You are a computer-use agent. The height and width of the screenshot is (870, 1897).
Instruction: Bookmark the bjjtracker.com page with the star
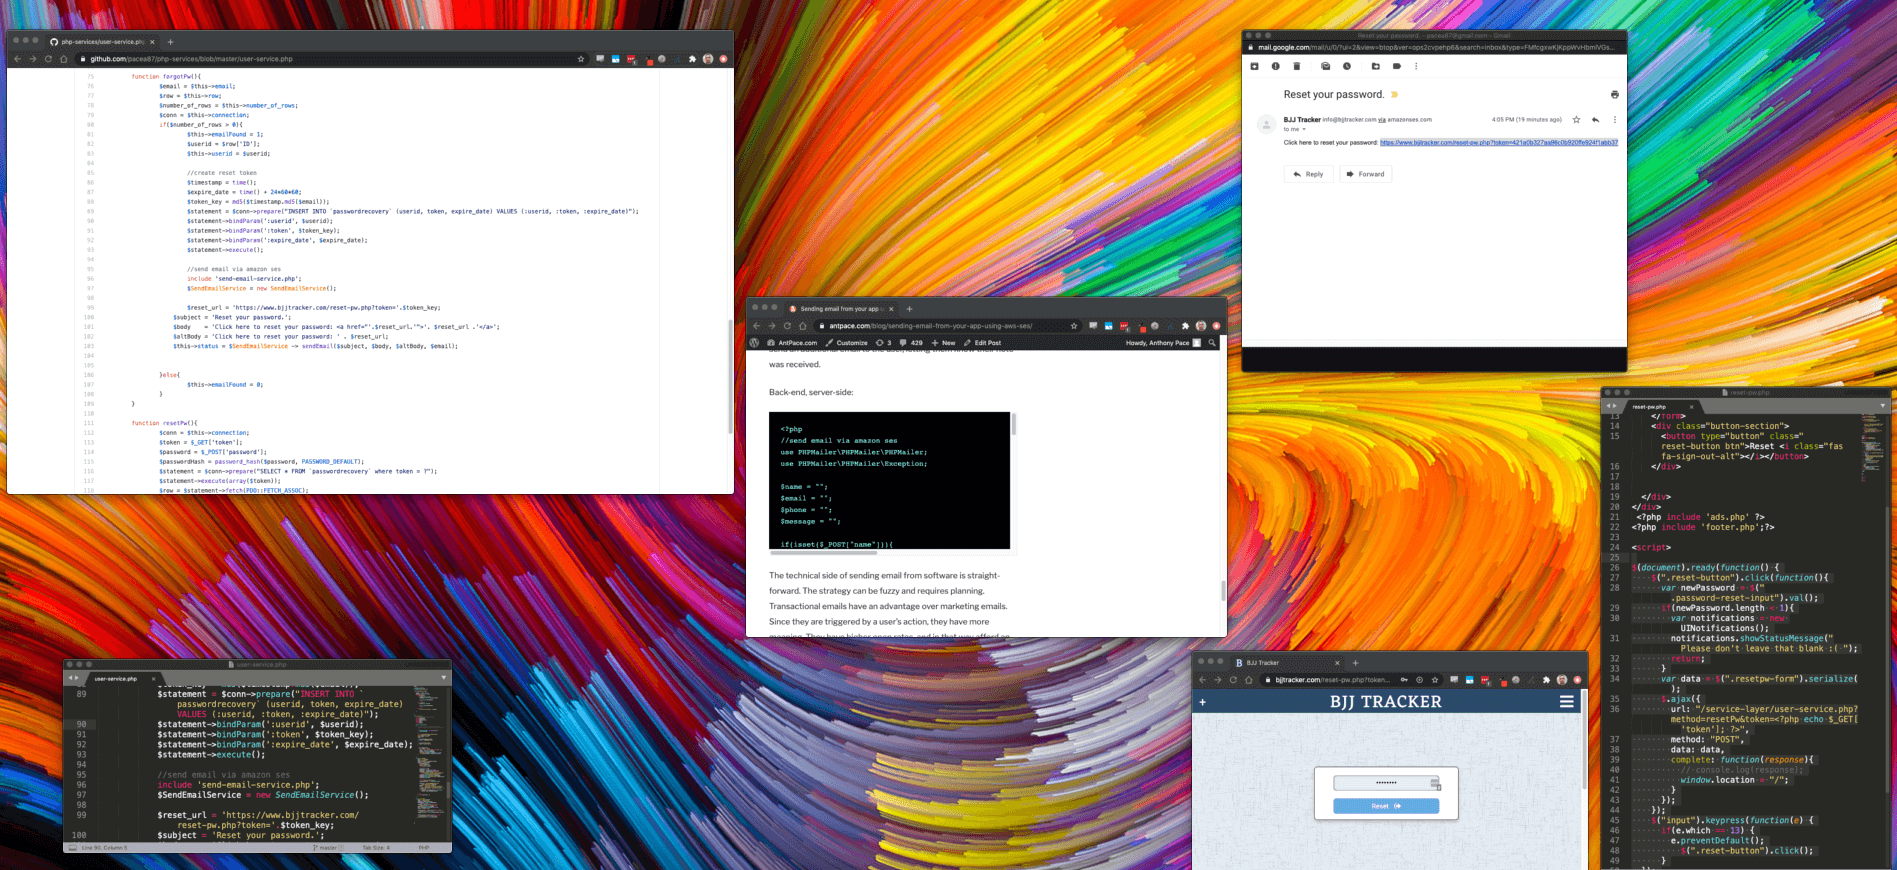pos(1435,680)
